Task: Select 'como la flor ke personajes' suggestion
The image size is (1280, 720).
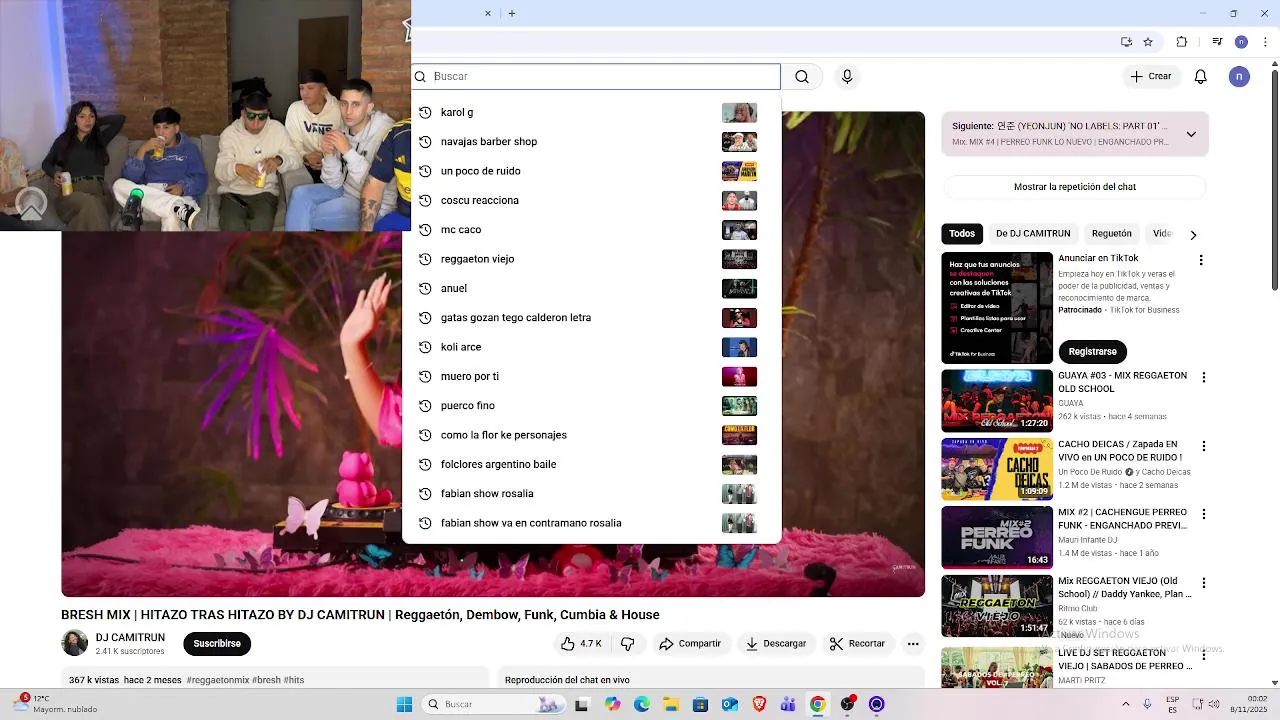Action: [591, 435]
